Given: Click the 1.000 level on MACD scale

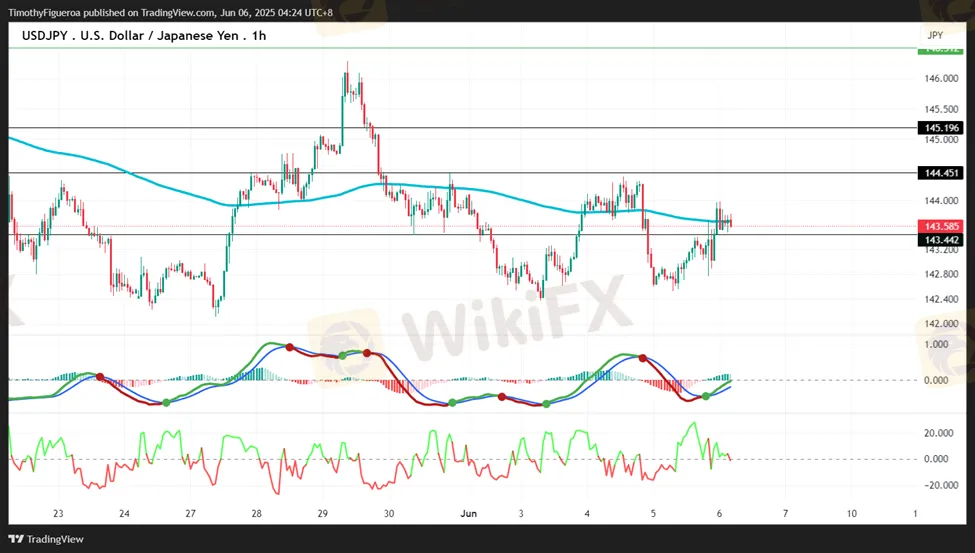Looking at the screenshot, I should click(x=936, y=344).
